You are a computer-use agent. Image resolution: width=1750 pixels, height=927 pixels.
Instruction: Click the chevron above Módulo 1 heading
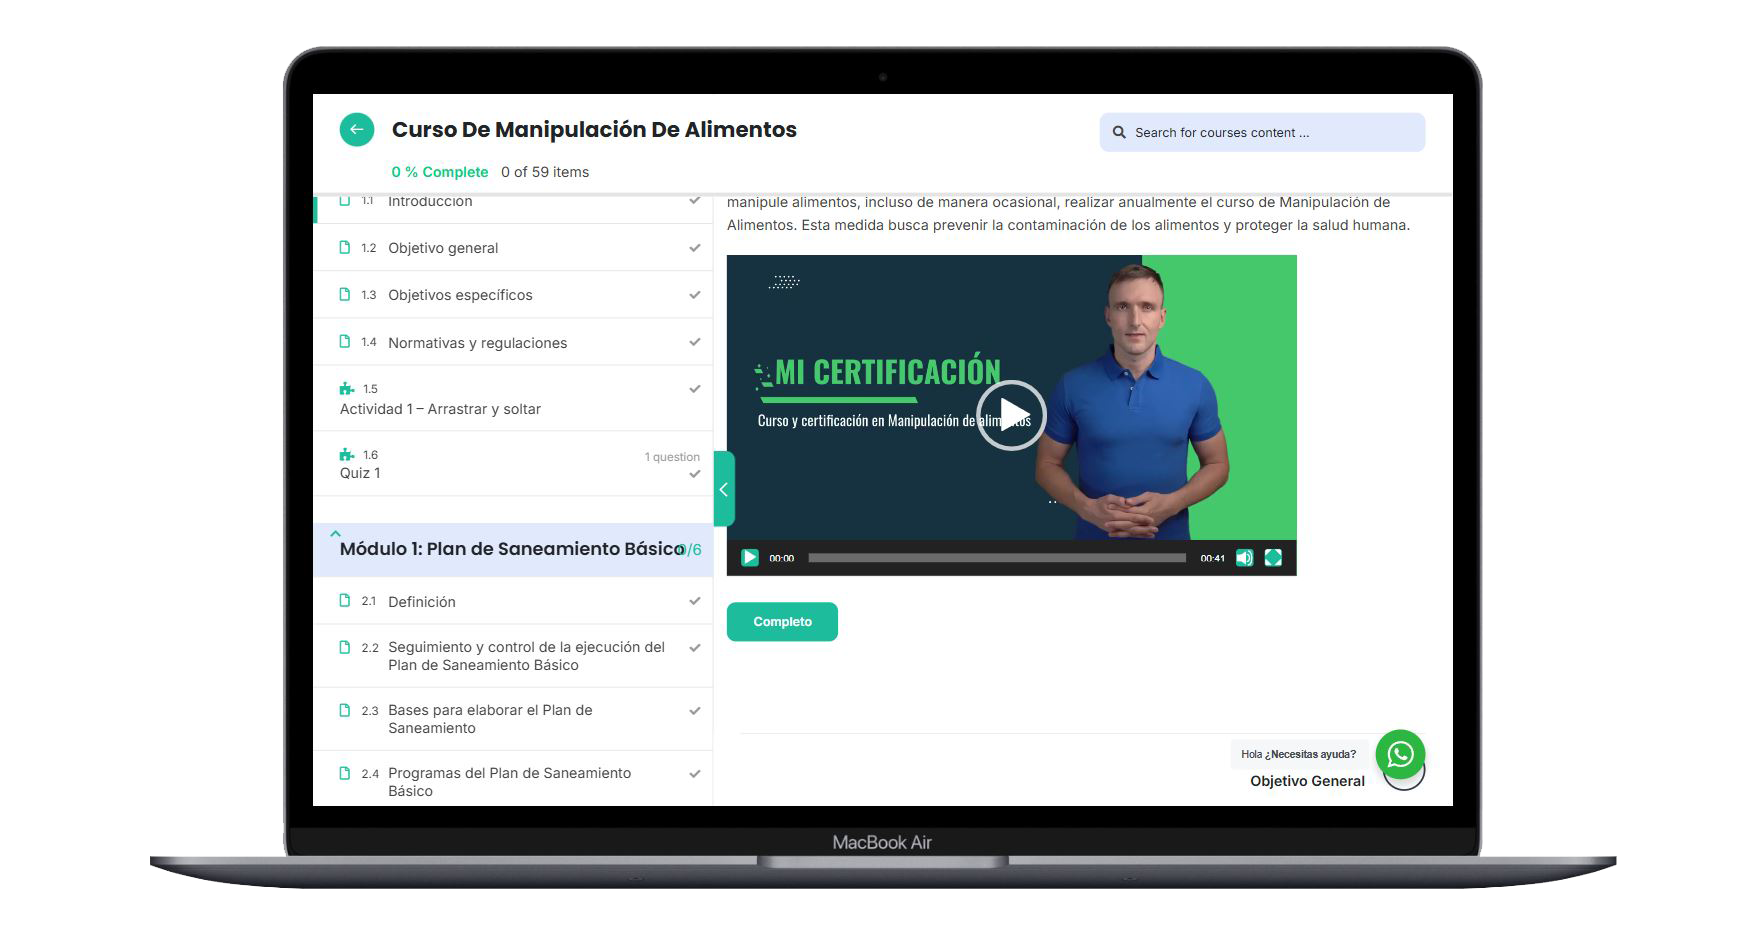(336, 533)
